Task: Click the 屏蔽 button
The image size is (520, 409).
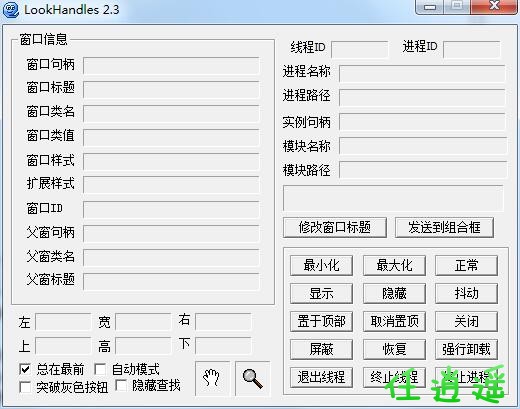Action: pyautogui.click(x=321, y=349)
